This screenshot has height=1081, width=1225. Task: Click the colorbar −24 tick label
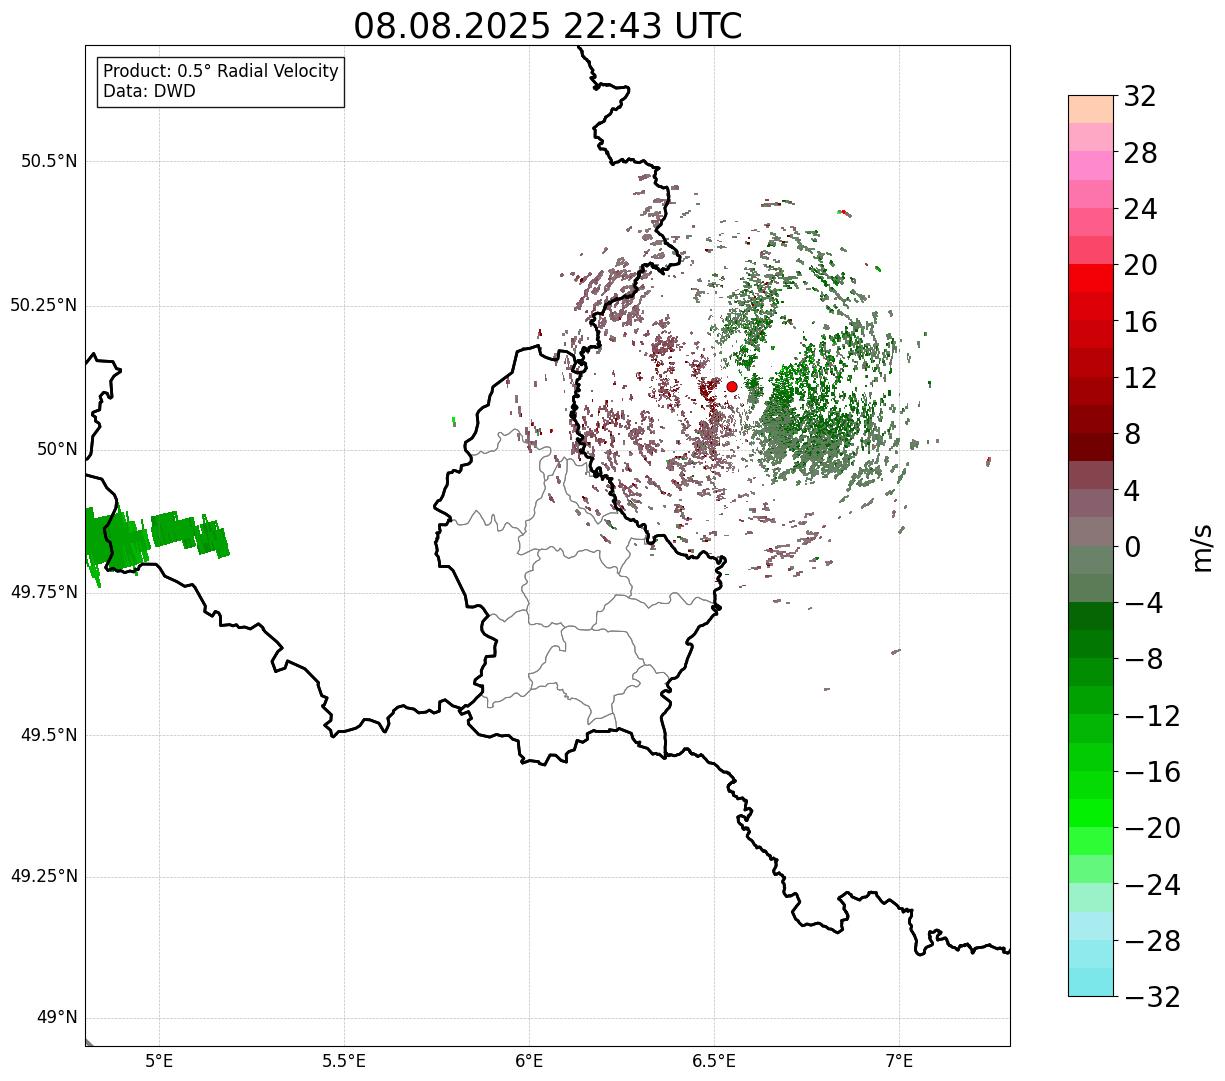click(1152, 885)
